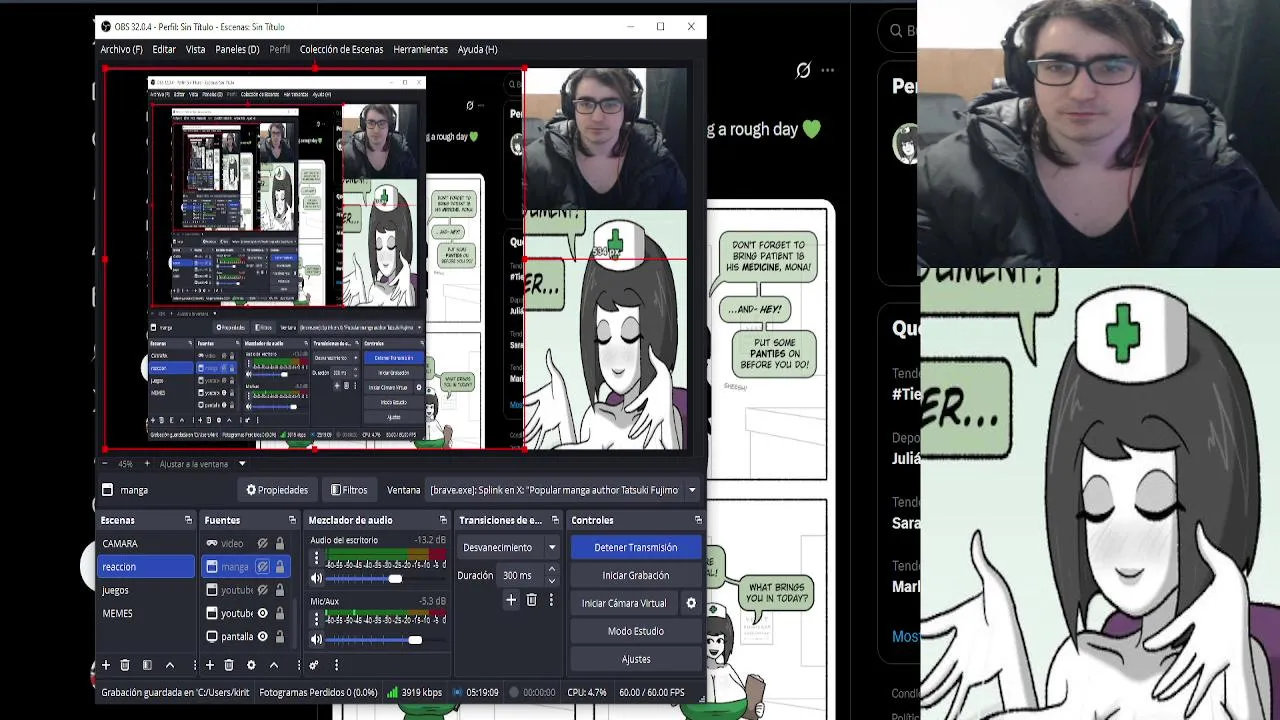Screen dimensions: 1280x720
Task: Toggle lock on the video source
Action: pos(280,544)
